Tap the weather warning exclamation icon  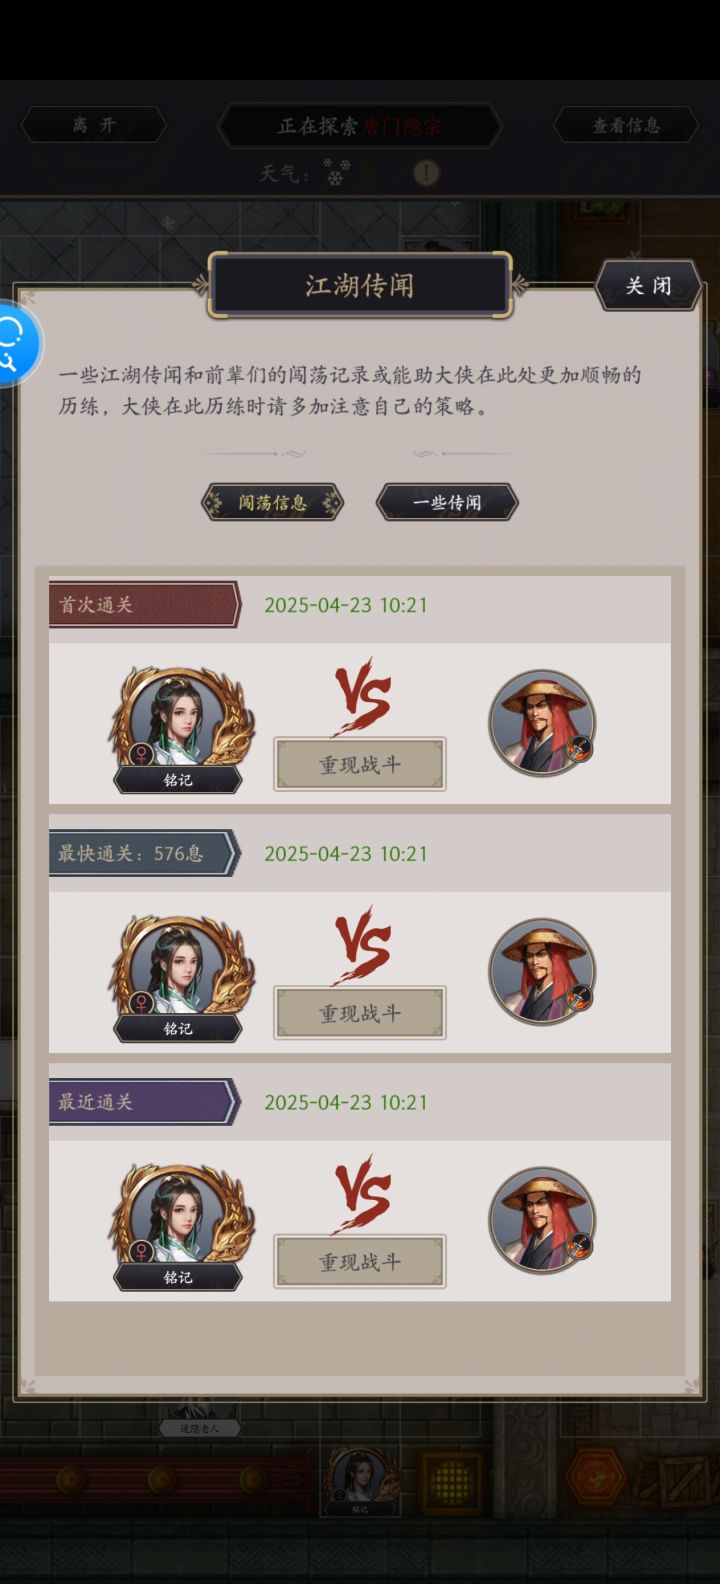click(x=427, y=173)
